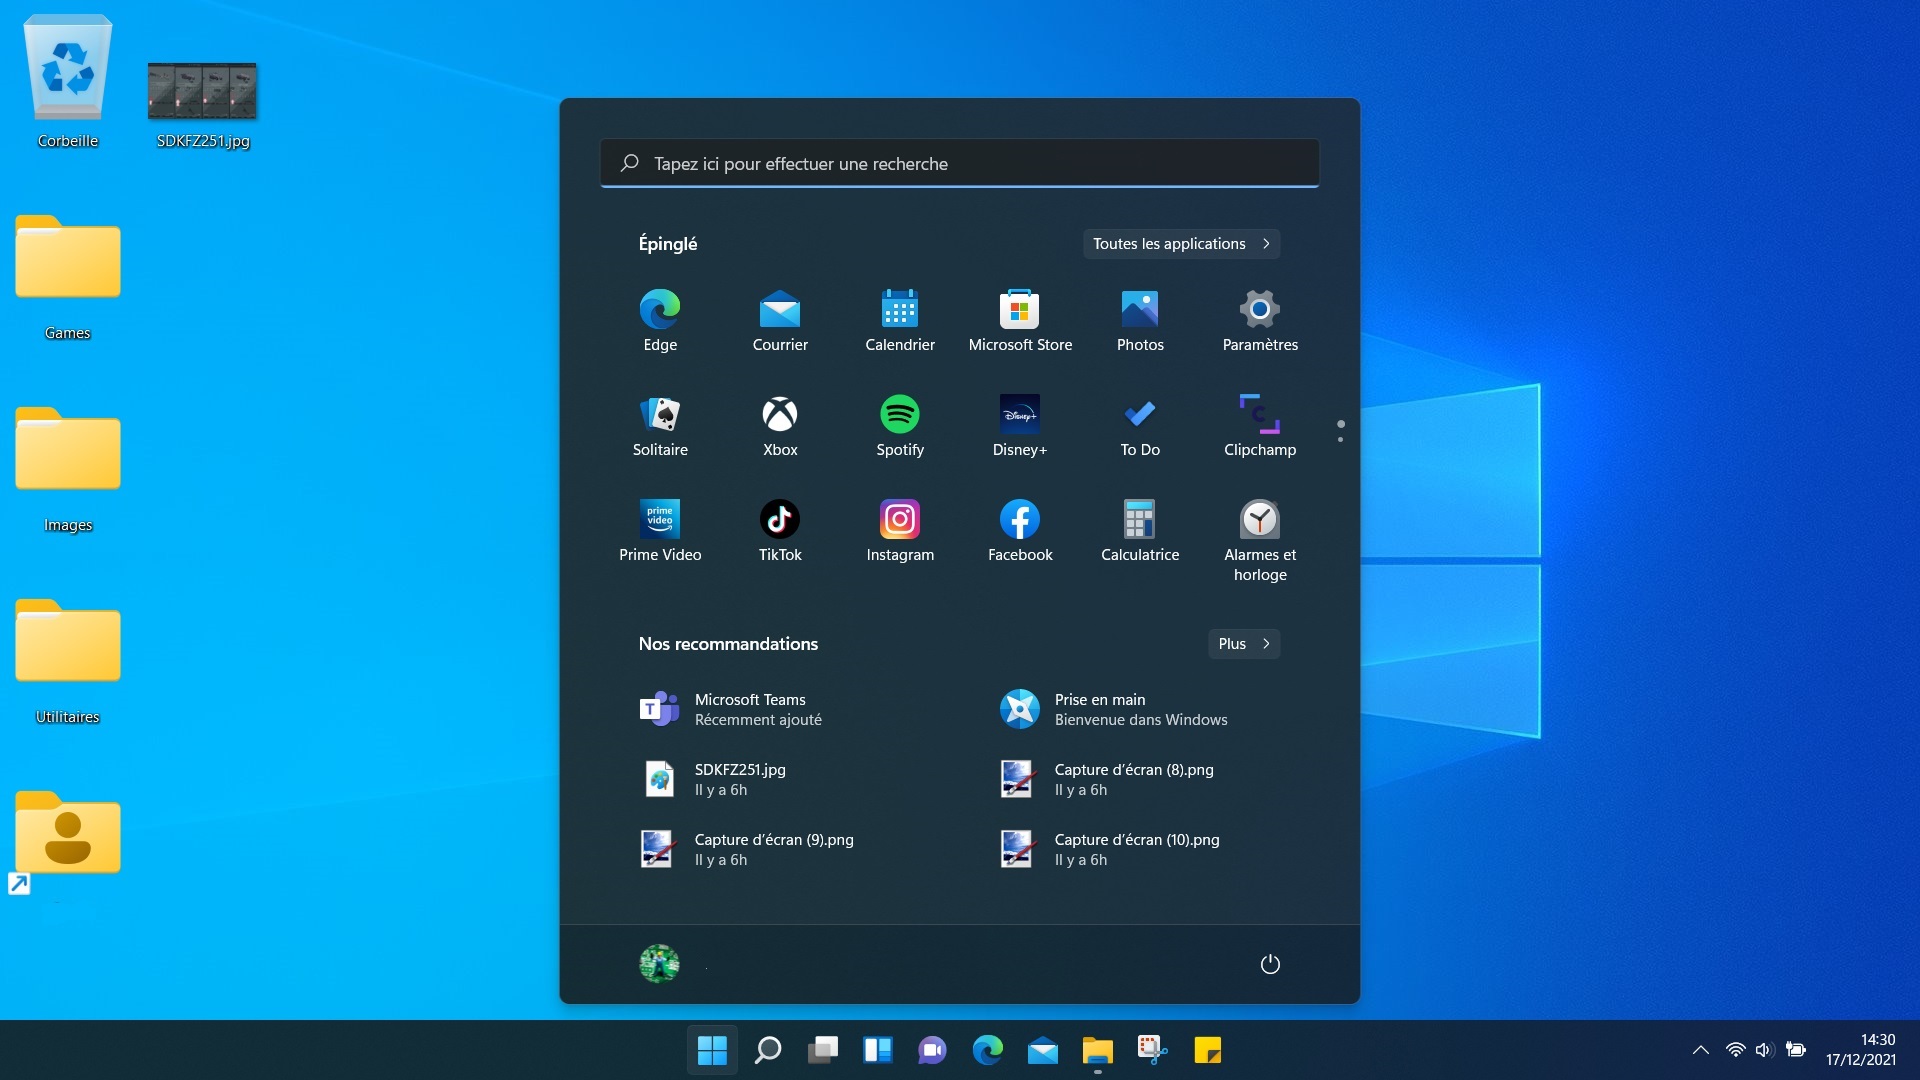Open Edge from pinned apps

[x=660, y=320]
